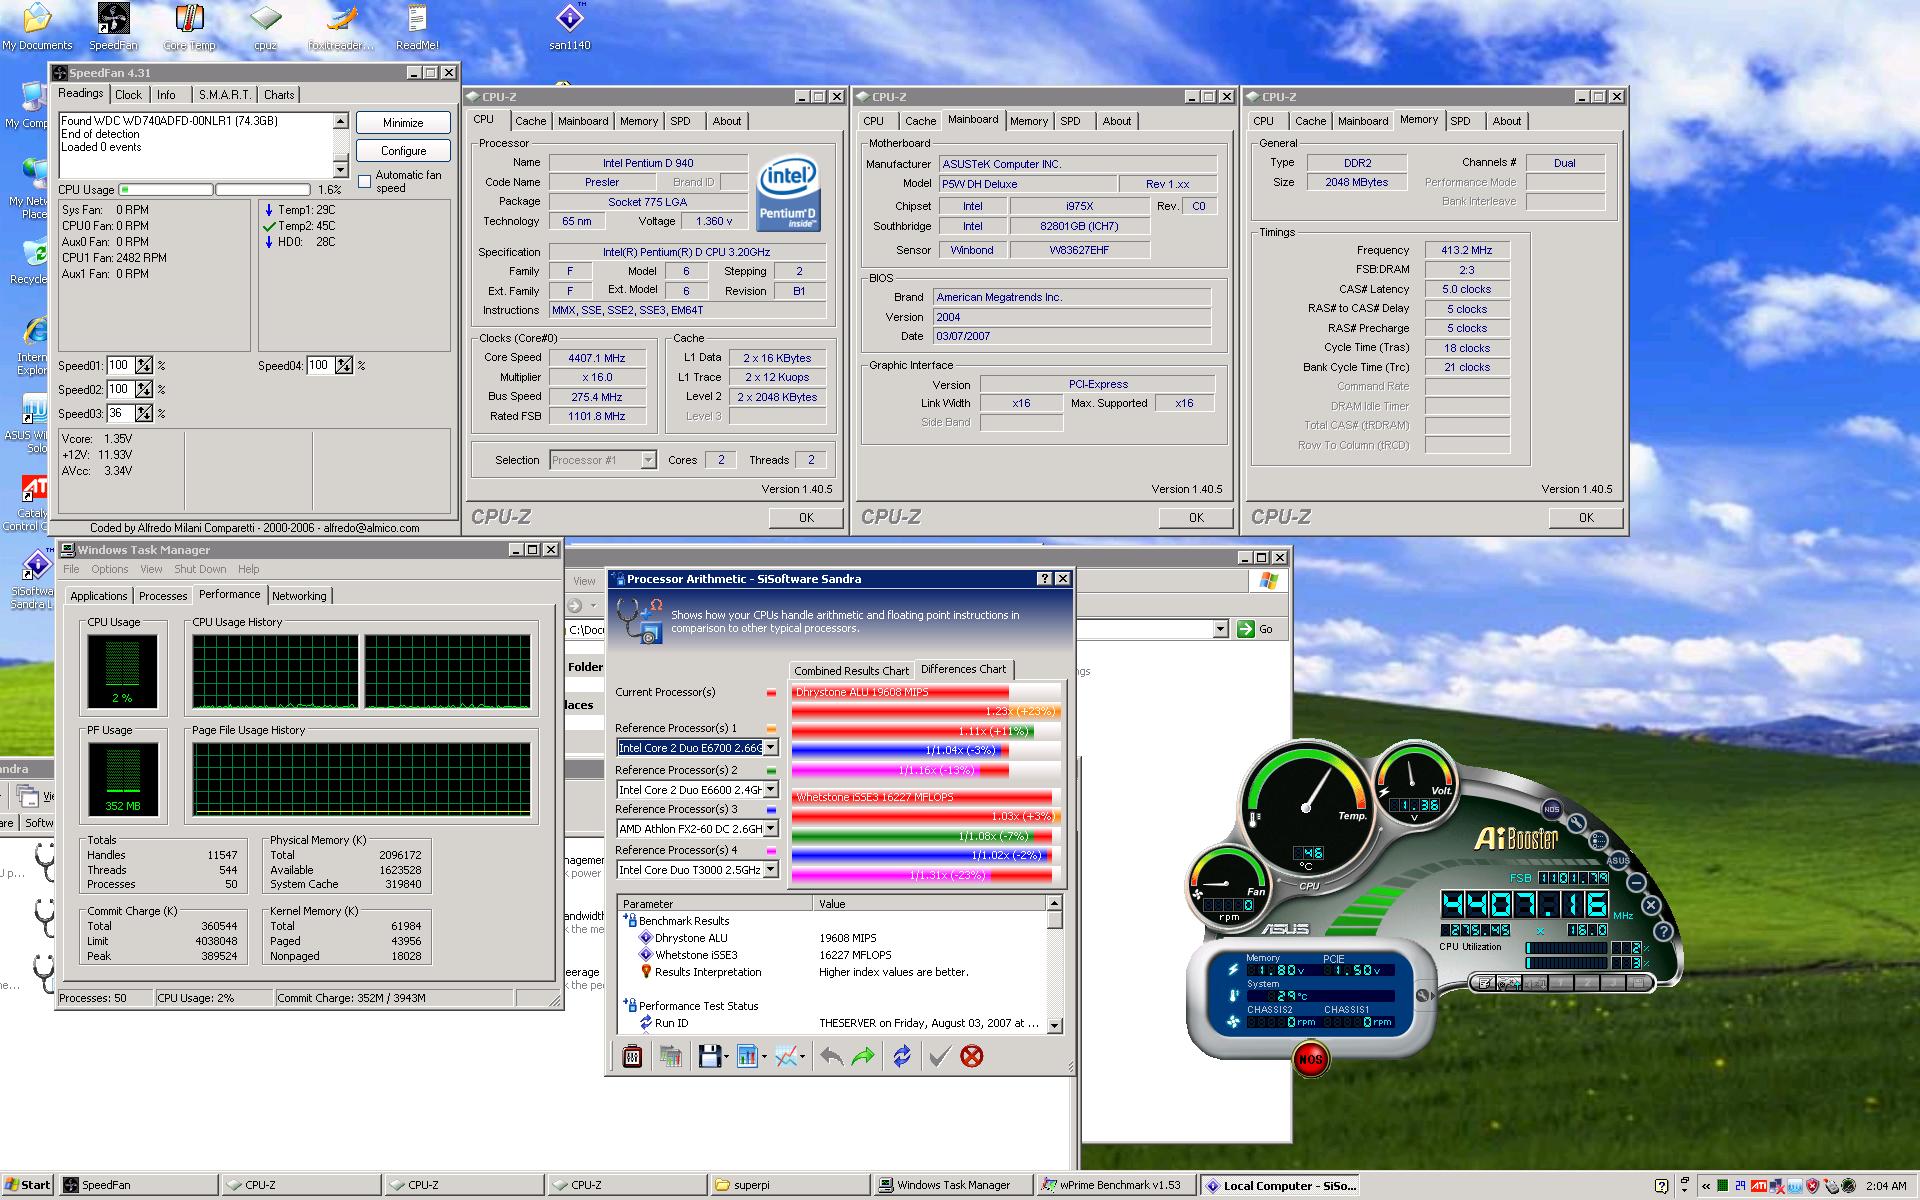This screenshot has width=1920, height=1200.
Task: Open Reference Processor 1 dropdown Core 2 Duo E6700
Action: [771, 748]
